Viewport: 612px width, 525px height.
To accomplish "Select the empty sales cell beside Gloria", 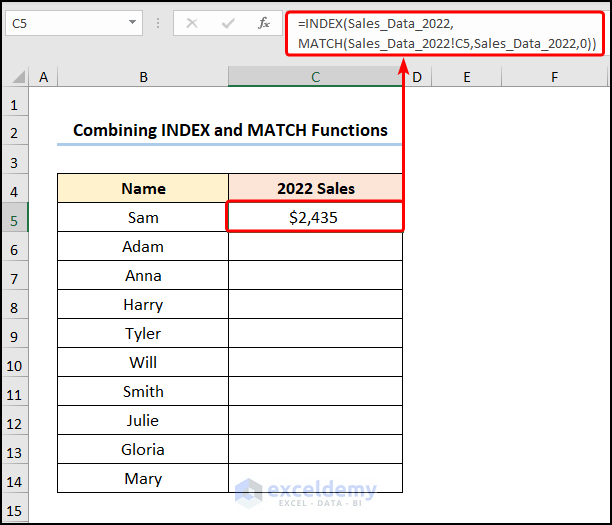I will (315, 449).
